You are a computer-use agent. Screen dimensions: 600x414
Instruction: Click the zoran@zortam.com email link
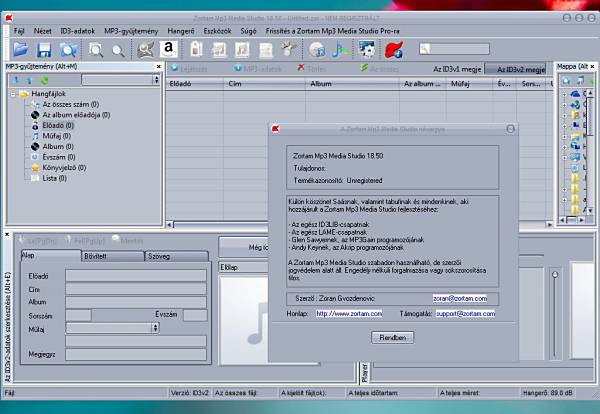[x=460, y=298]
